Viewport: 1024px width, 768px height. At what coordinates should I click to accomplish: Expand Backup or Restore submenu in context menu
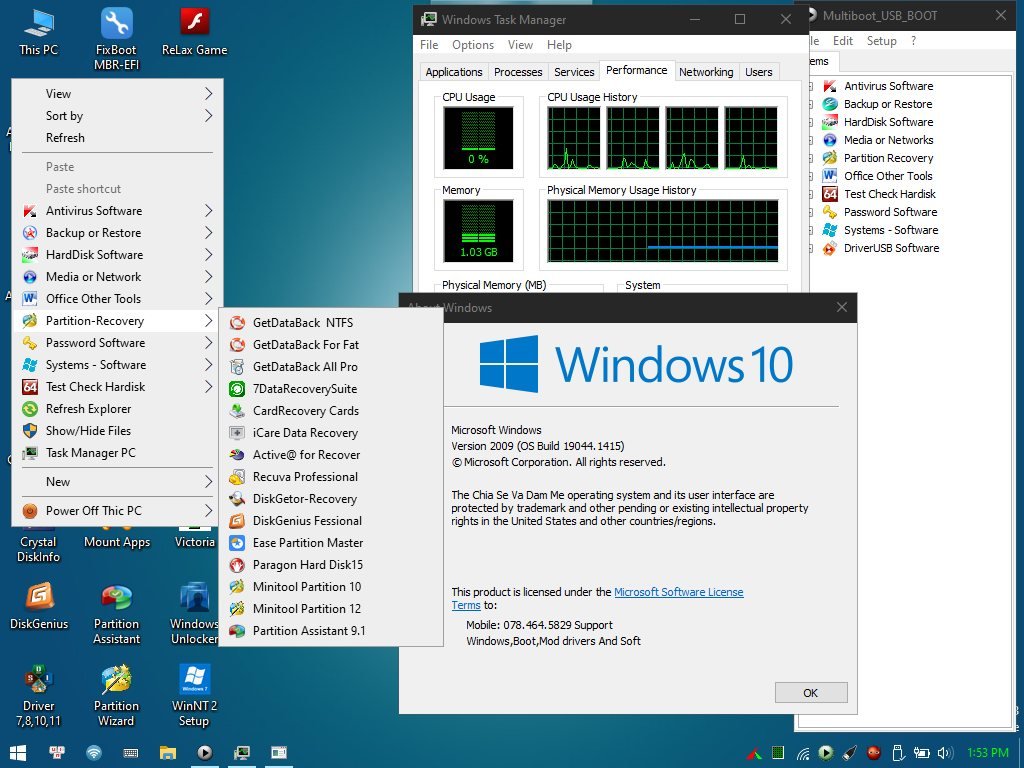118,233
